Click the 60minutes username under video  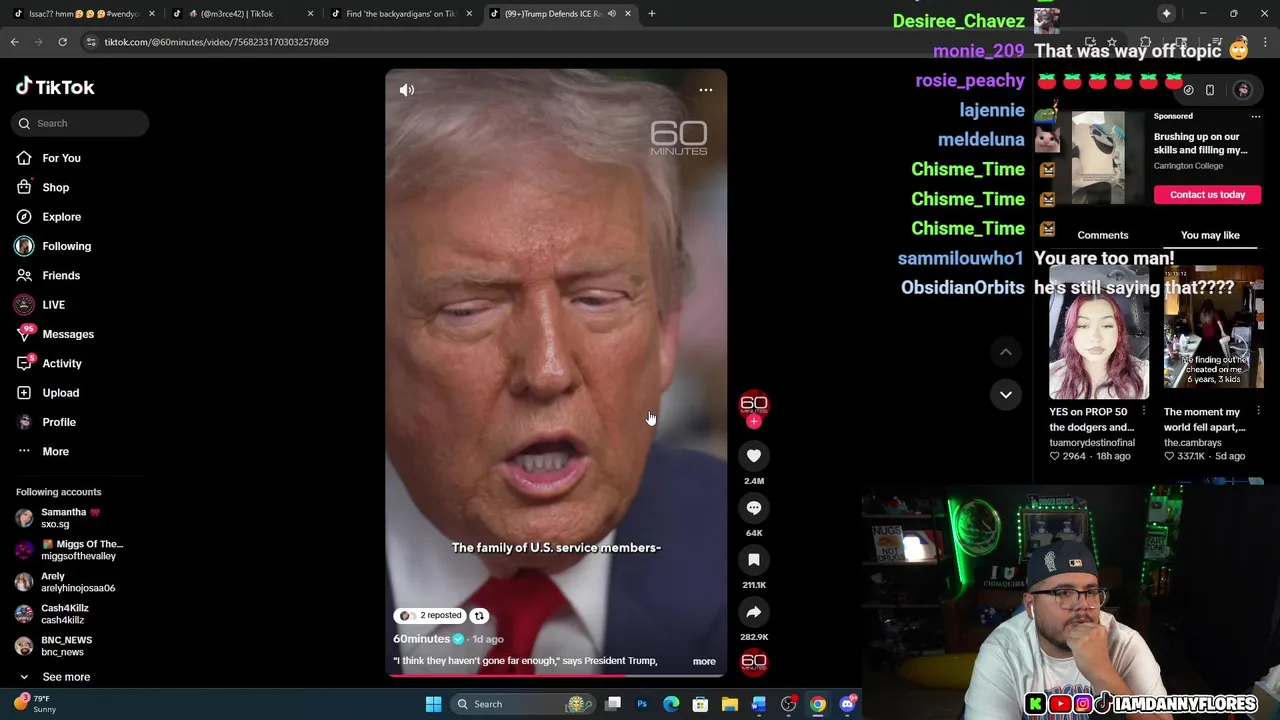coord(421,639)
